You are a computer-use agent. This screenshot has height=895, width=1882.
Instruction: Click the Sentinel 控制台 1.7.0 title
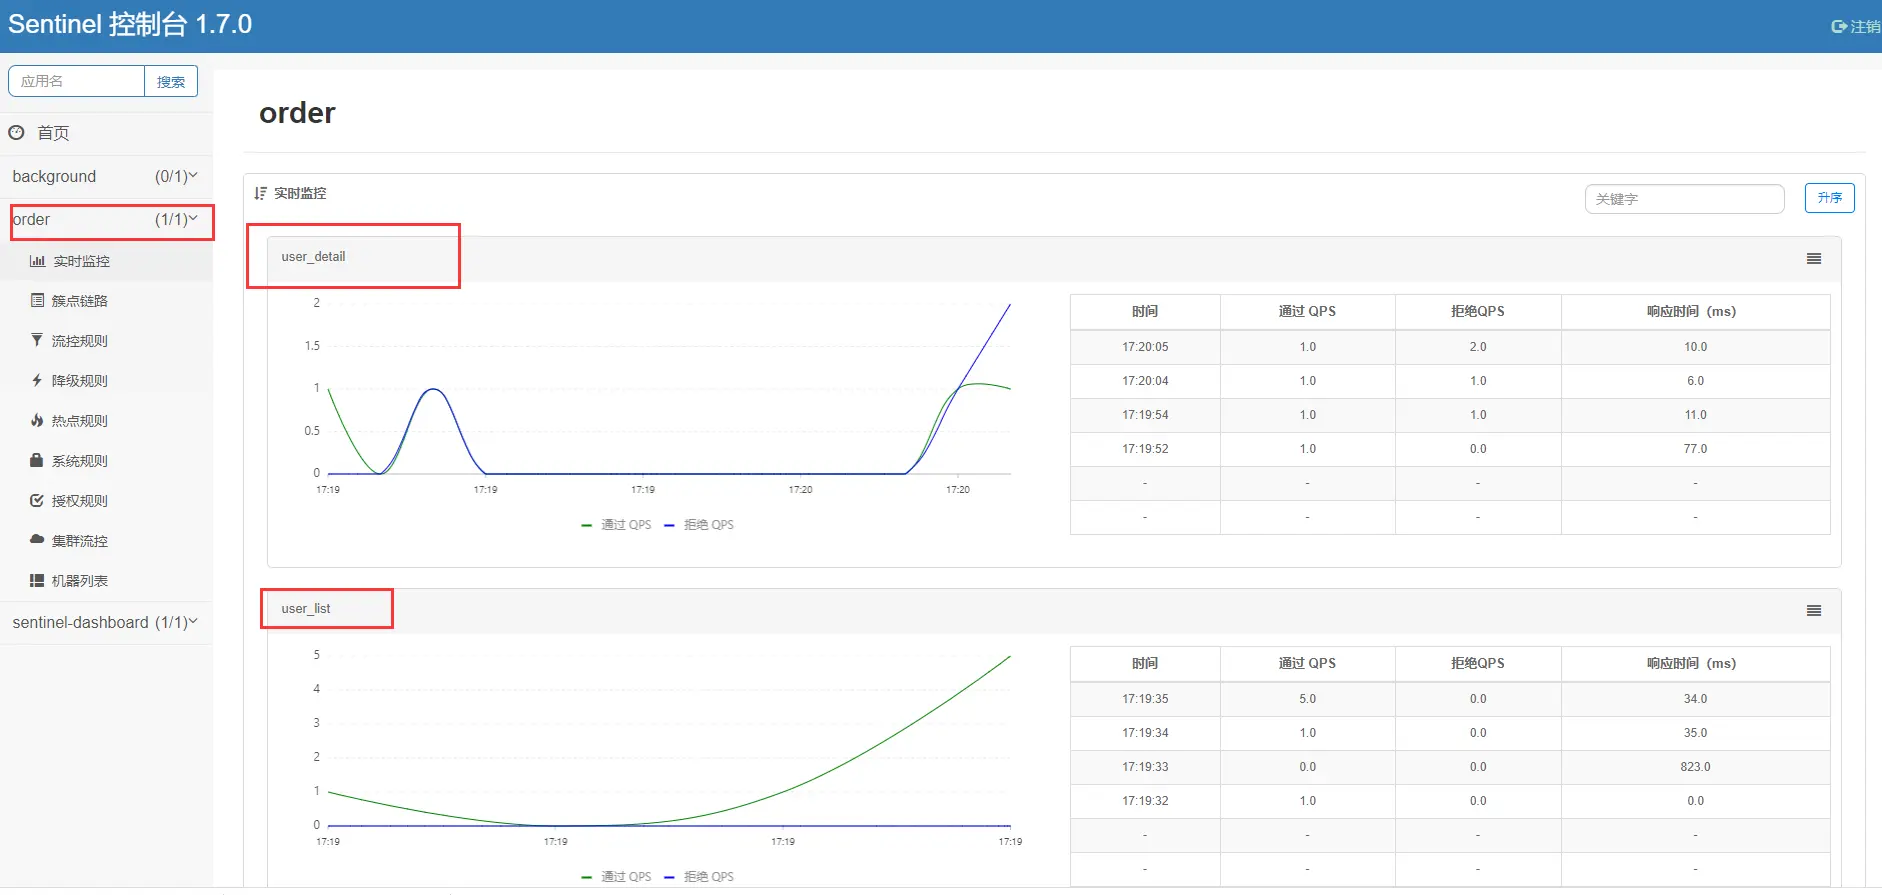pyautogui.click(x=130, y=24)
